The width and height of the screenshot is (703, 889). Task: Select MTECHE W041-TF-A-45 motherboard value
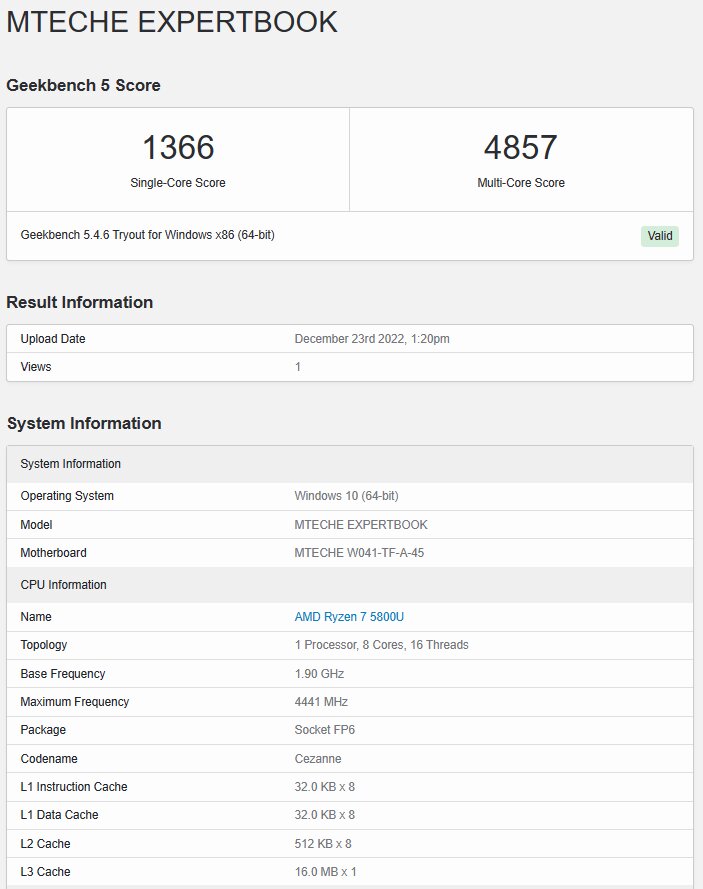[359, 553]
